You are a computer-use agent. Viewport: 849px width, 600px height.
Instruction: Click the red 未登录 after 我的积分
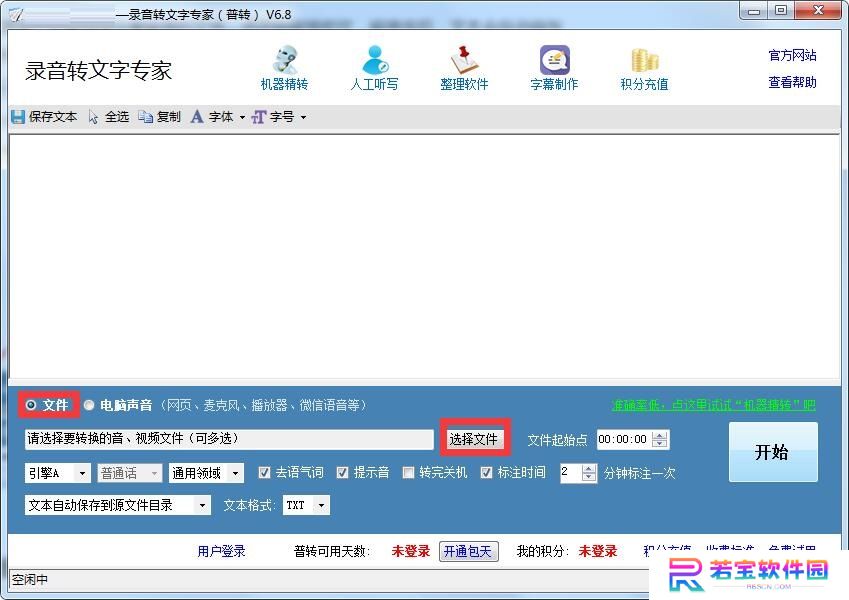[598, 551]
